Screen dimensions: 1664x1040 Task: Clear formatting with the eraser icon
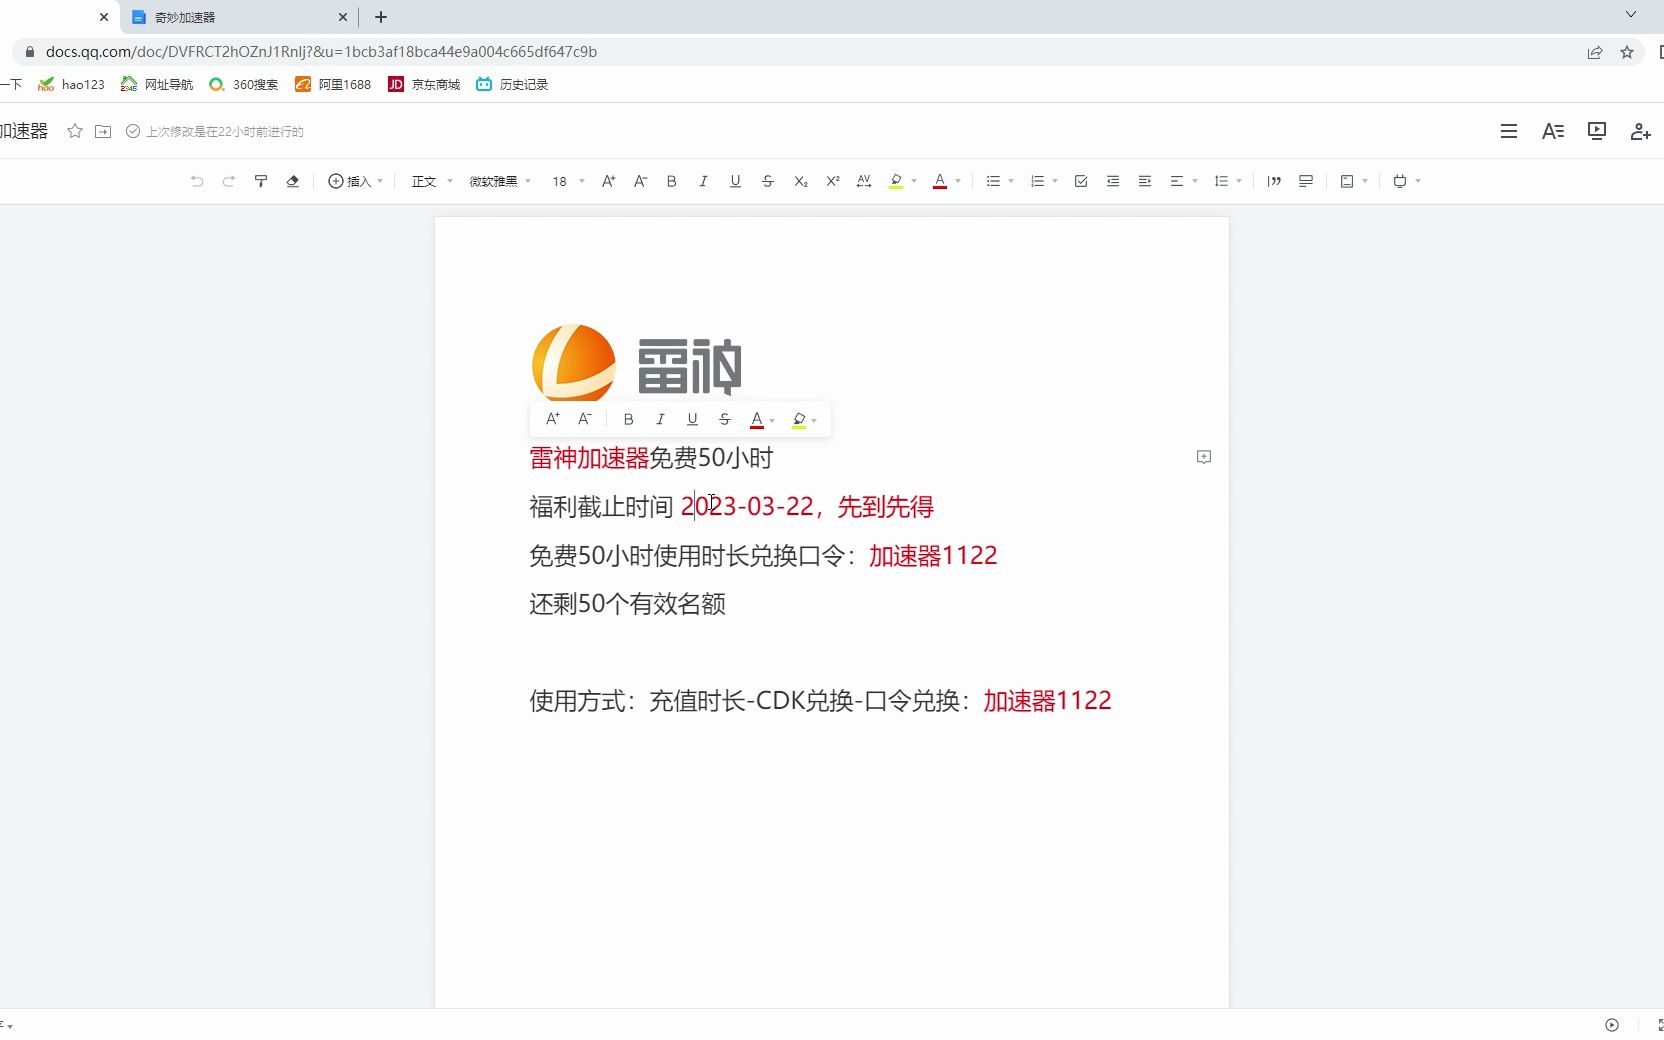[x=293, y=181]
